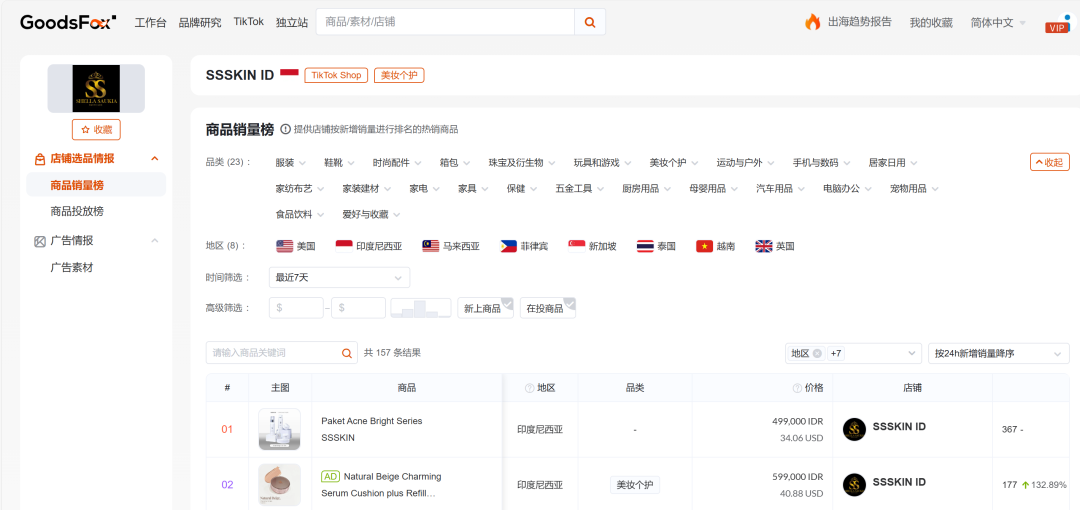Click the top 商品/素材/店铺 search box
Screen dimensions: 1080x510
(446, 22)
